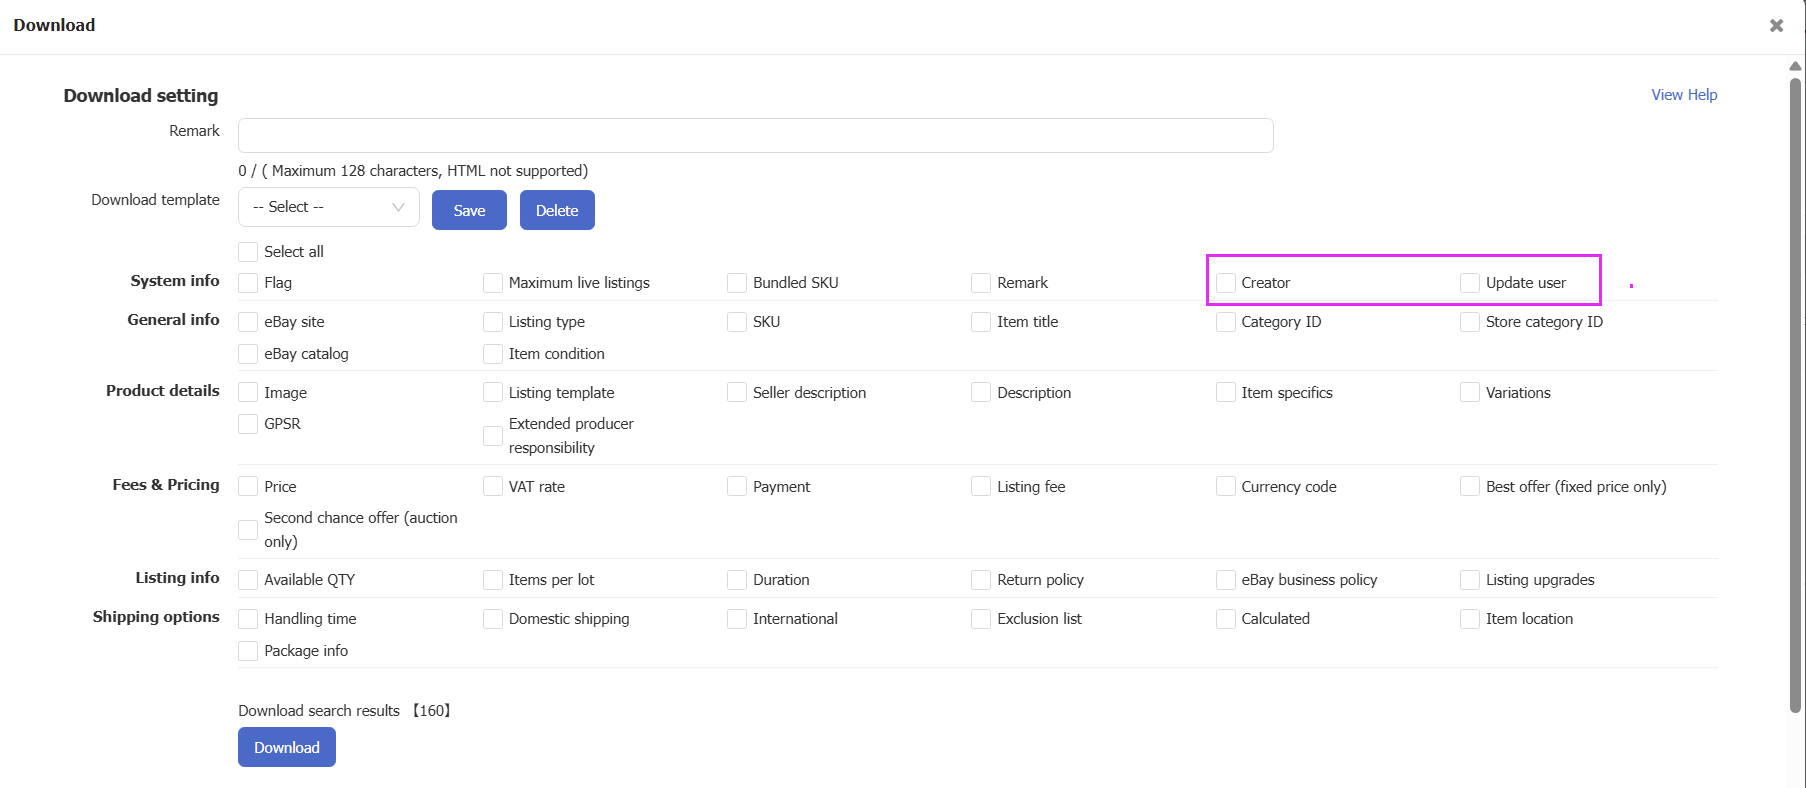Image resolution: width=1806 pixels, height=788 pixels.
Task: Close the Download dialog with the X icon
Action: pos(1776,26)
